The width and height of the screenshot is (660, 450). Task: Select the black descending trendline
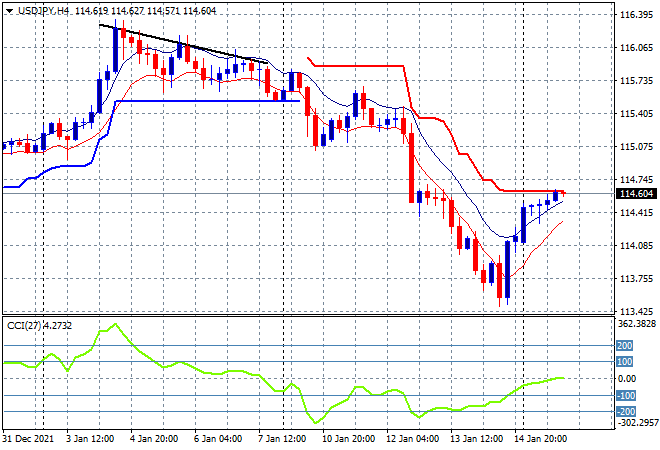190,46
